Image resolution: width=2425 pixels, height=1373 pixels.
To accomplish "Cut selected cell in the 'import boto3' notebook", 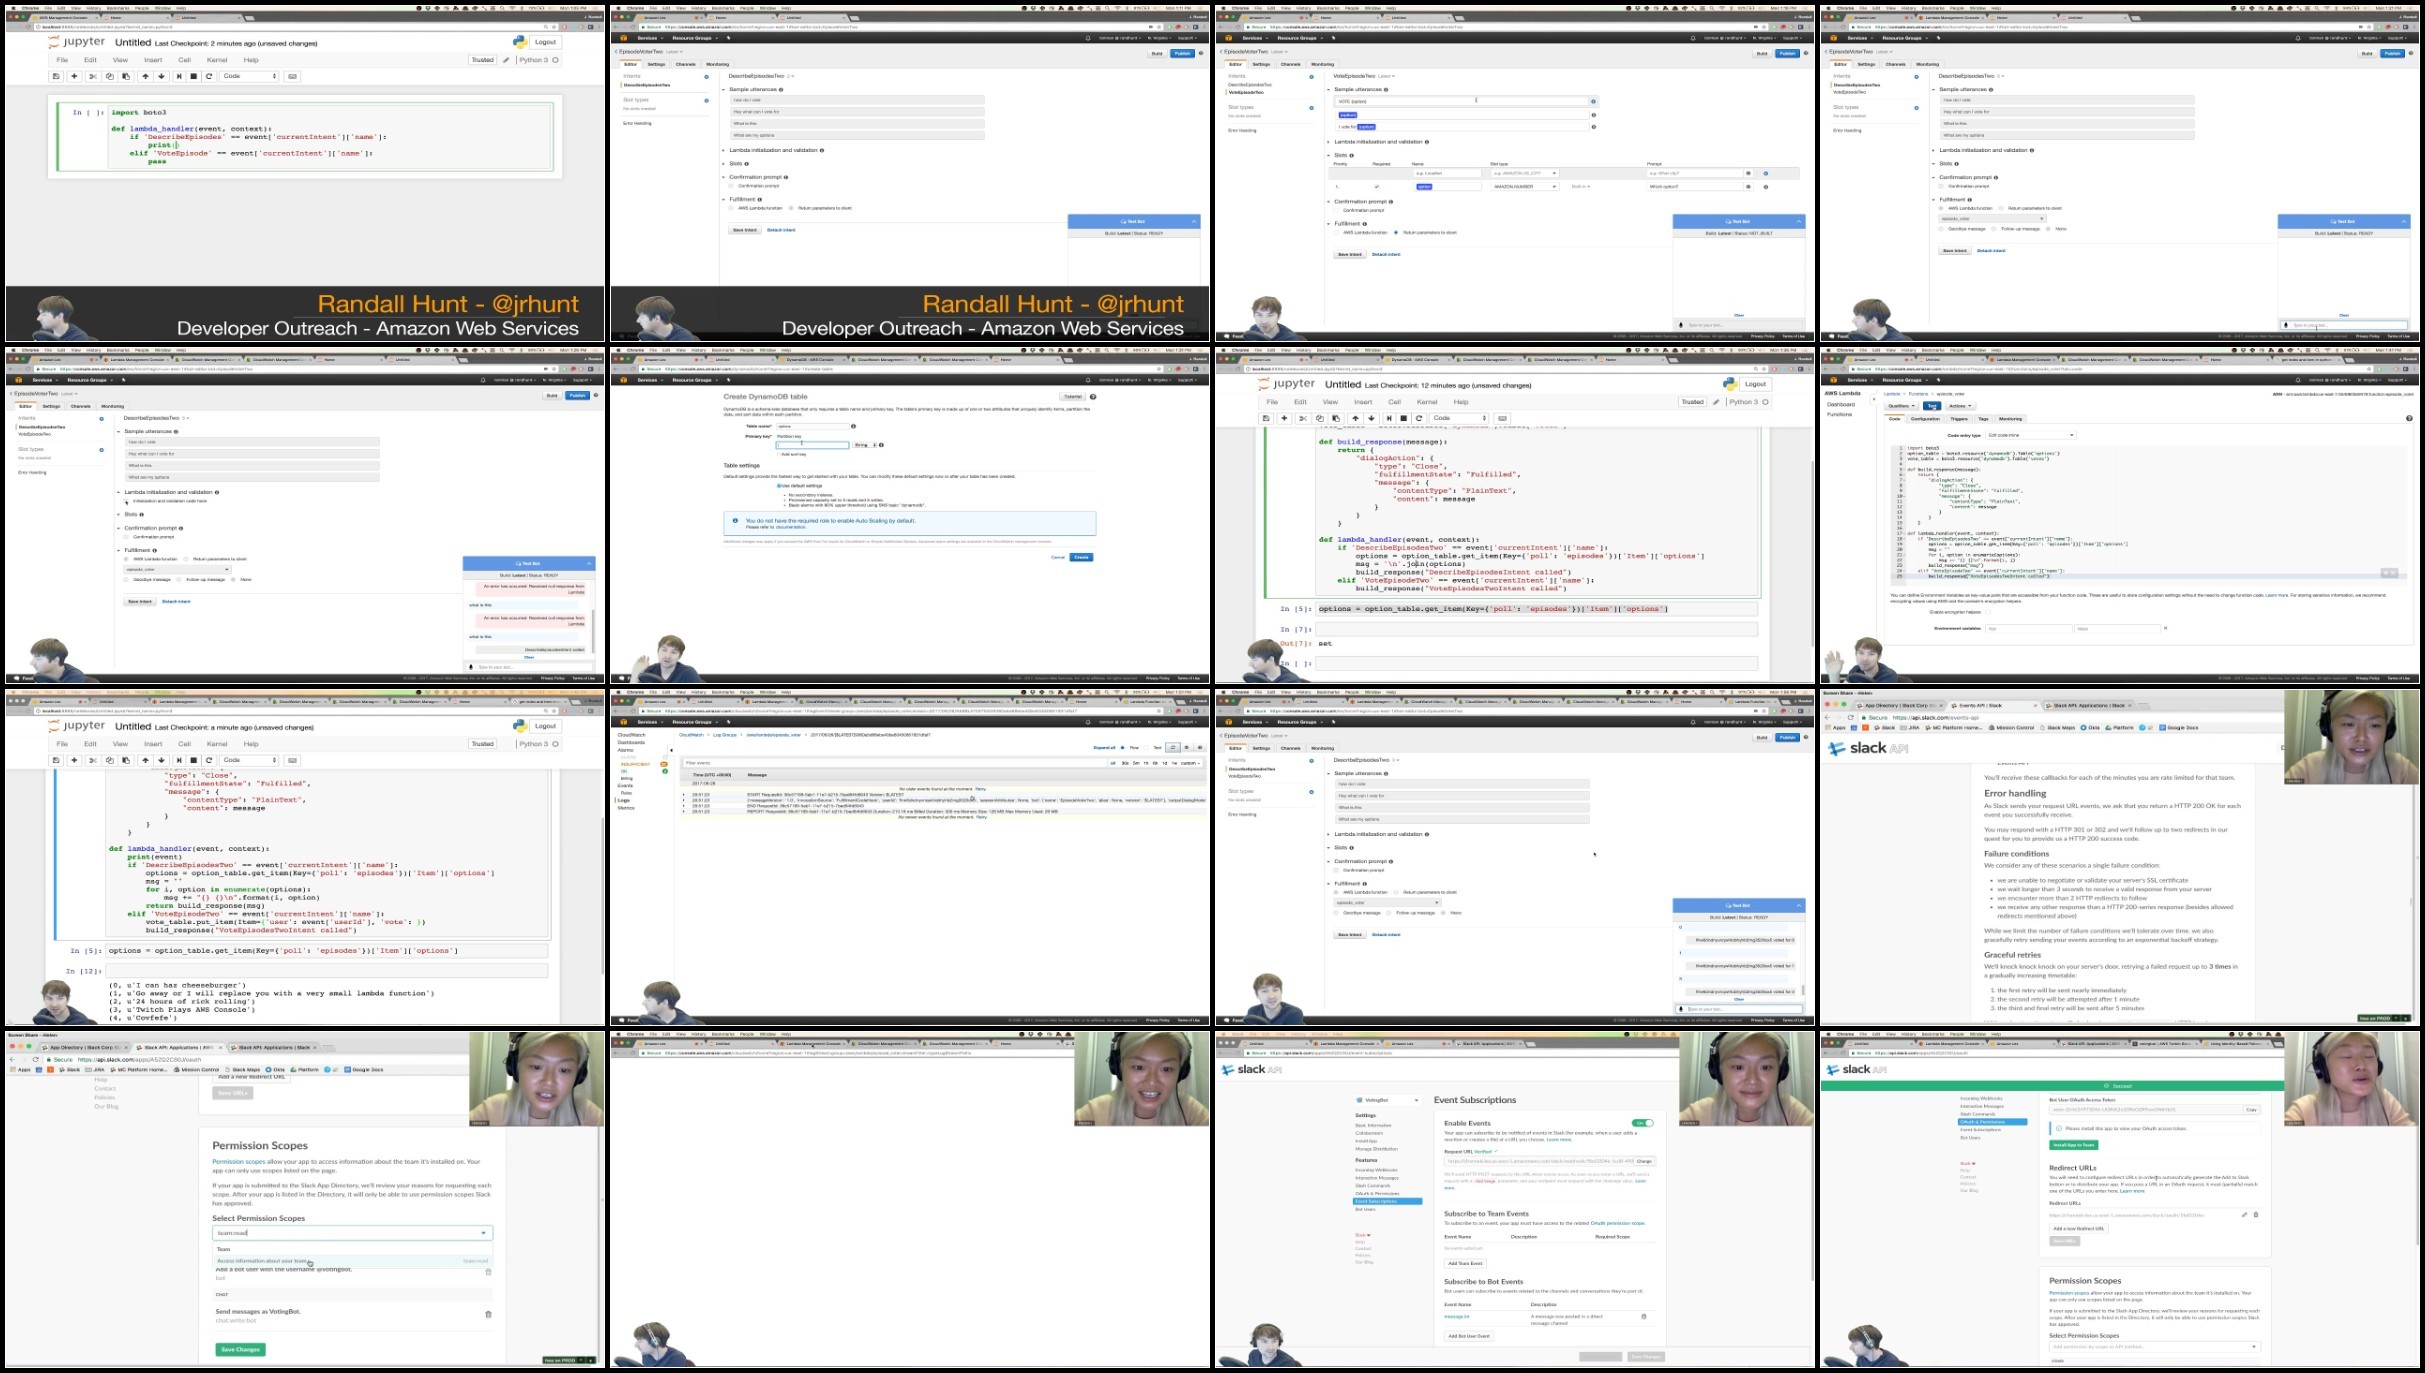I will [93, 76].
